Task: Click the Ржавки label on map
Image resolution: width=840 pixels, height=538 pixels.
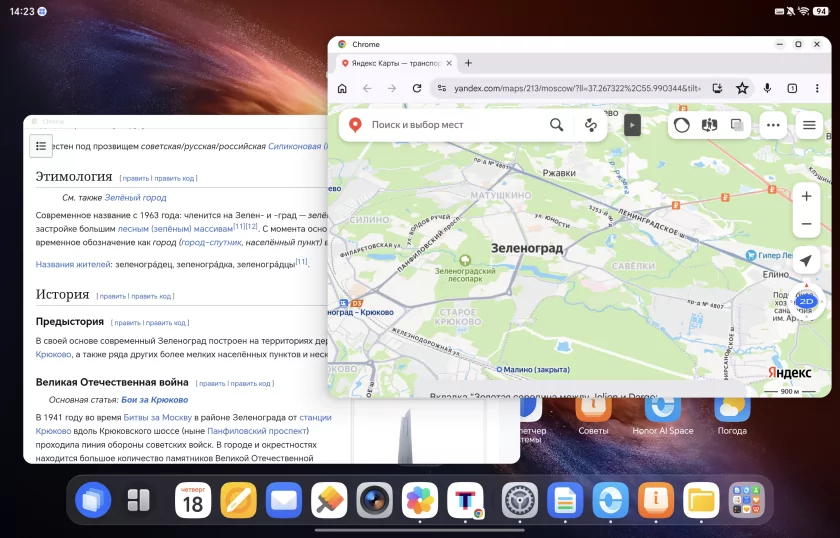Action: [x=559, y=173]
